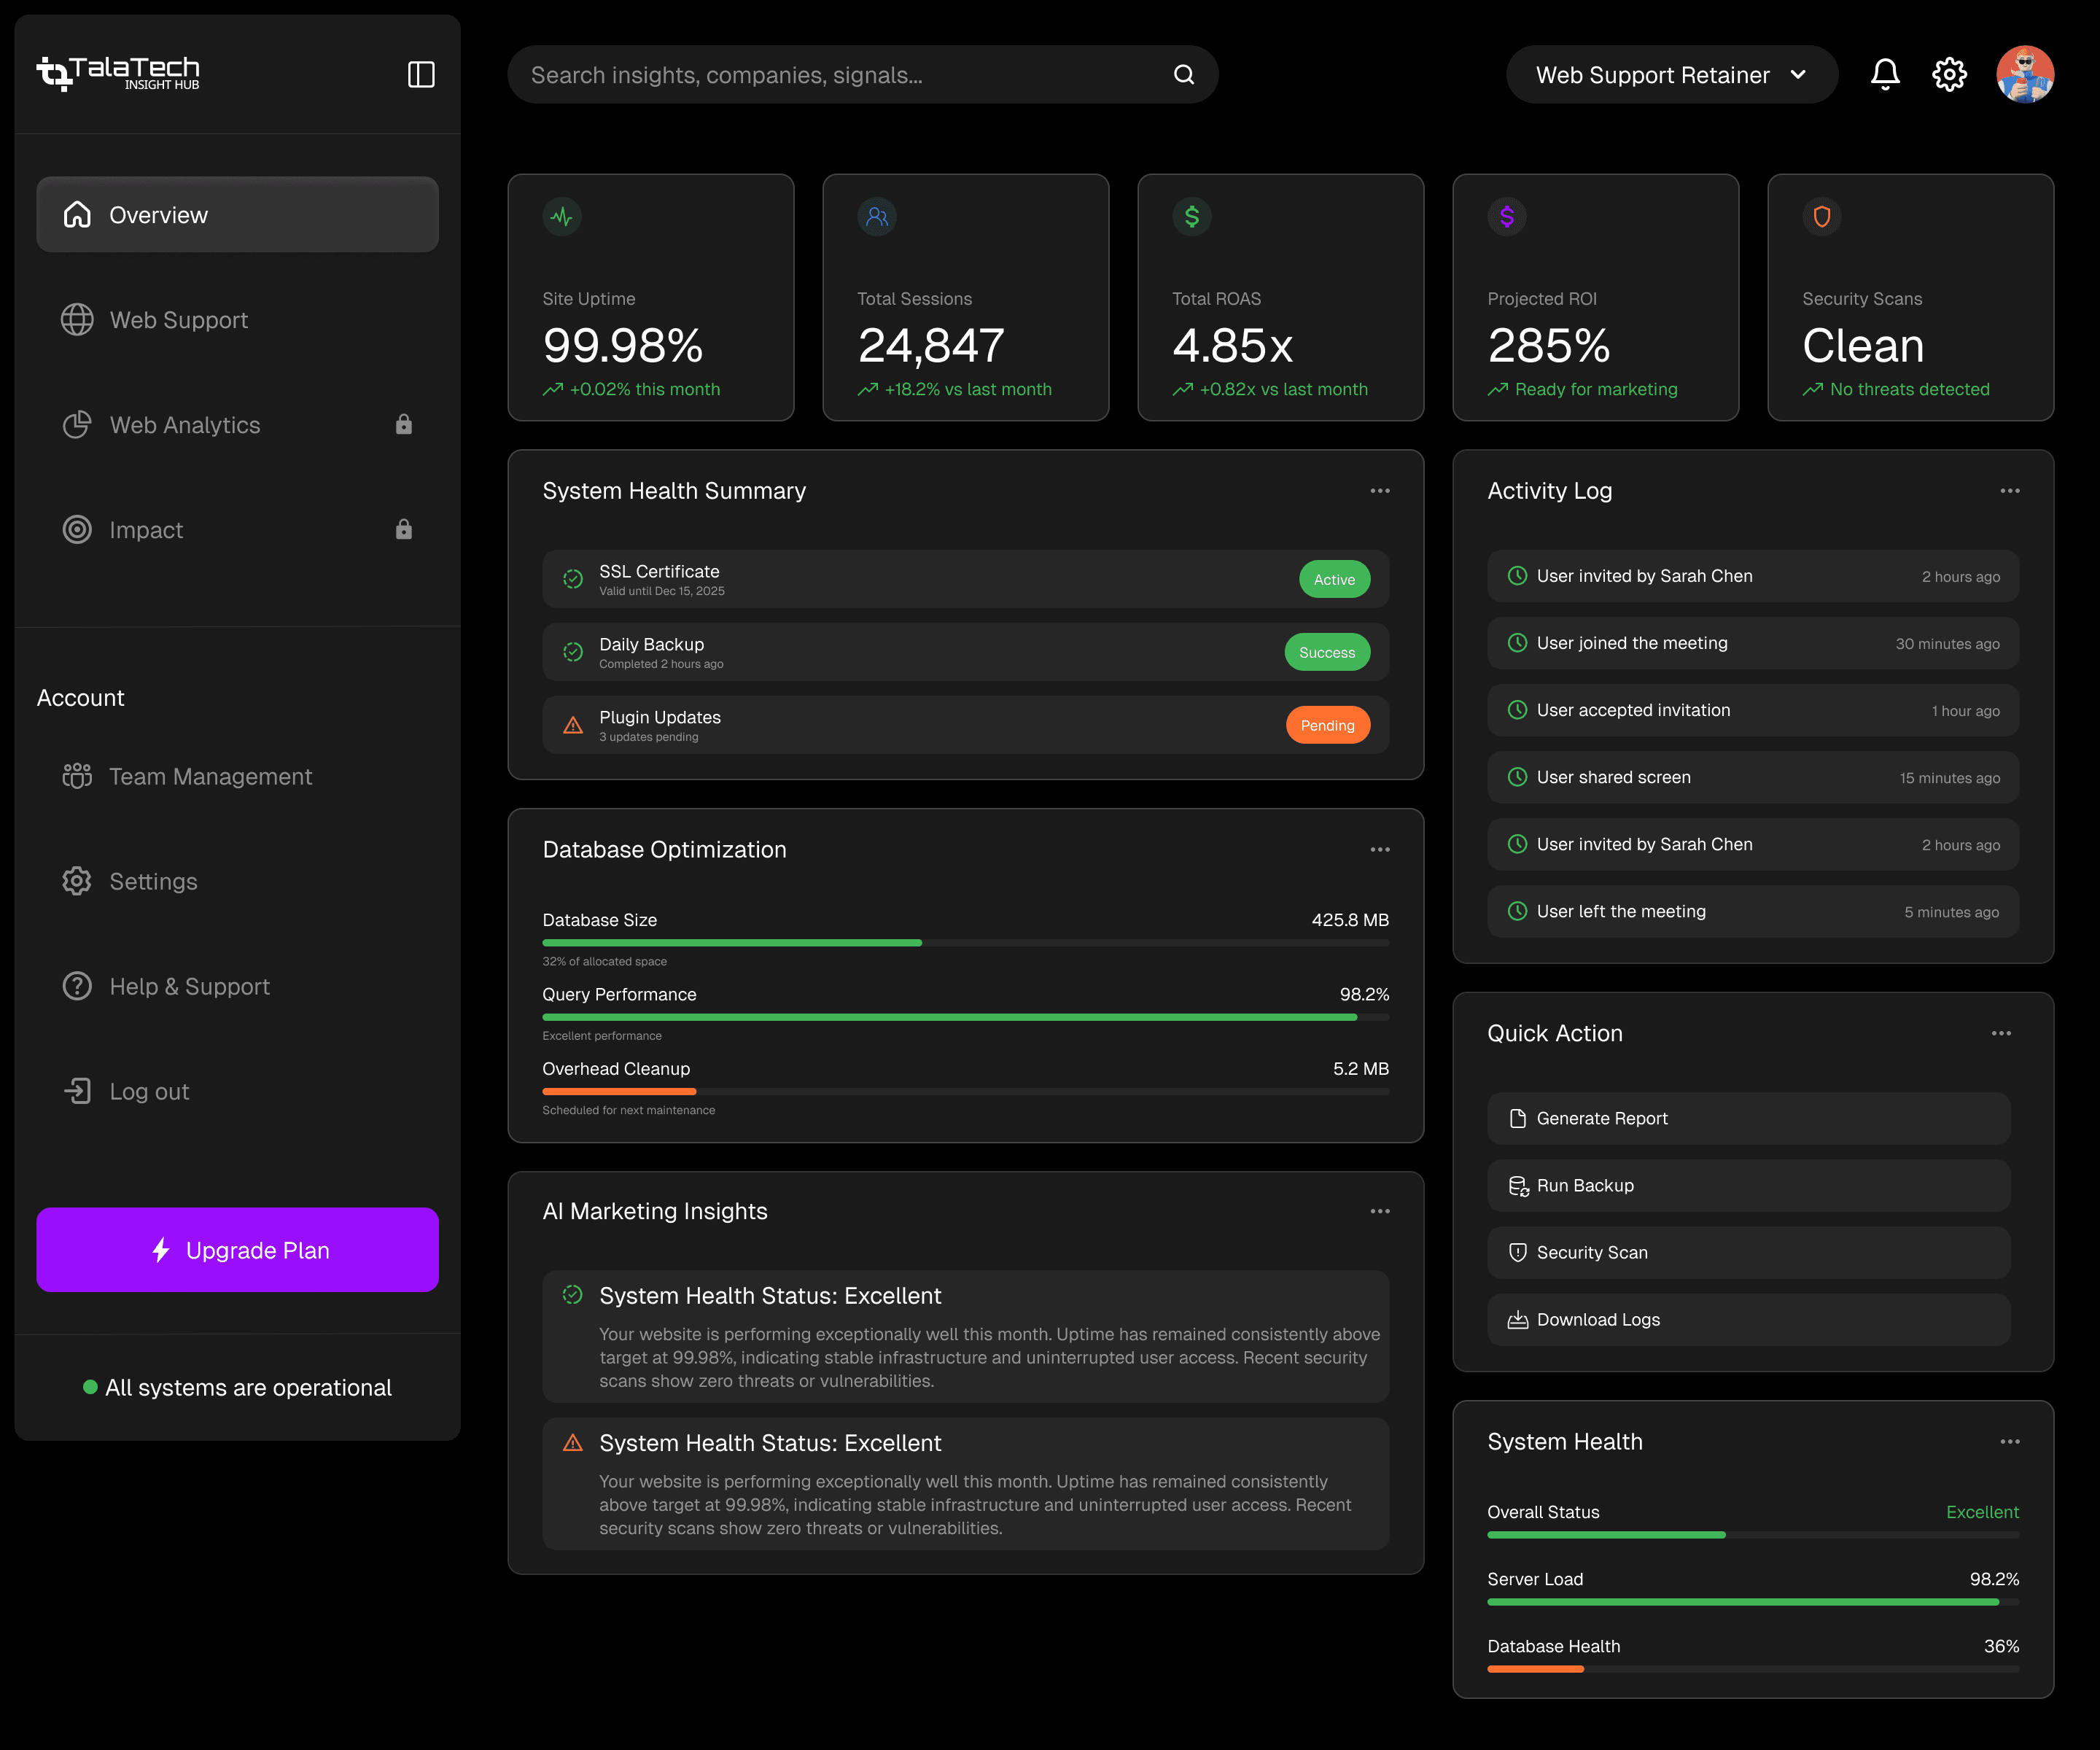Click the Plugin Updates warning icon
Screen dimensions: 2100x1750
coord(573,725)
